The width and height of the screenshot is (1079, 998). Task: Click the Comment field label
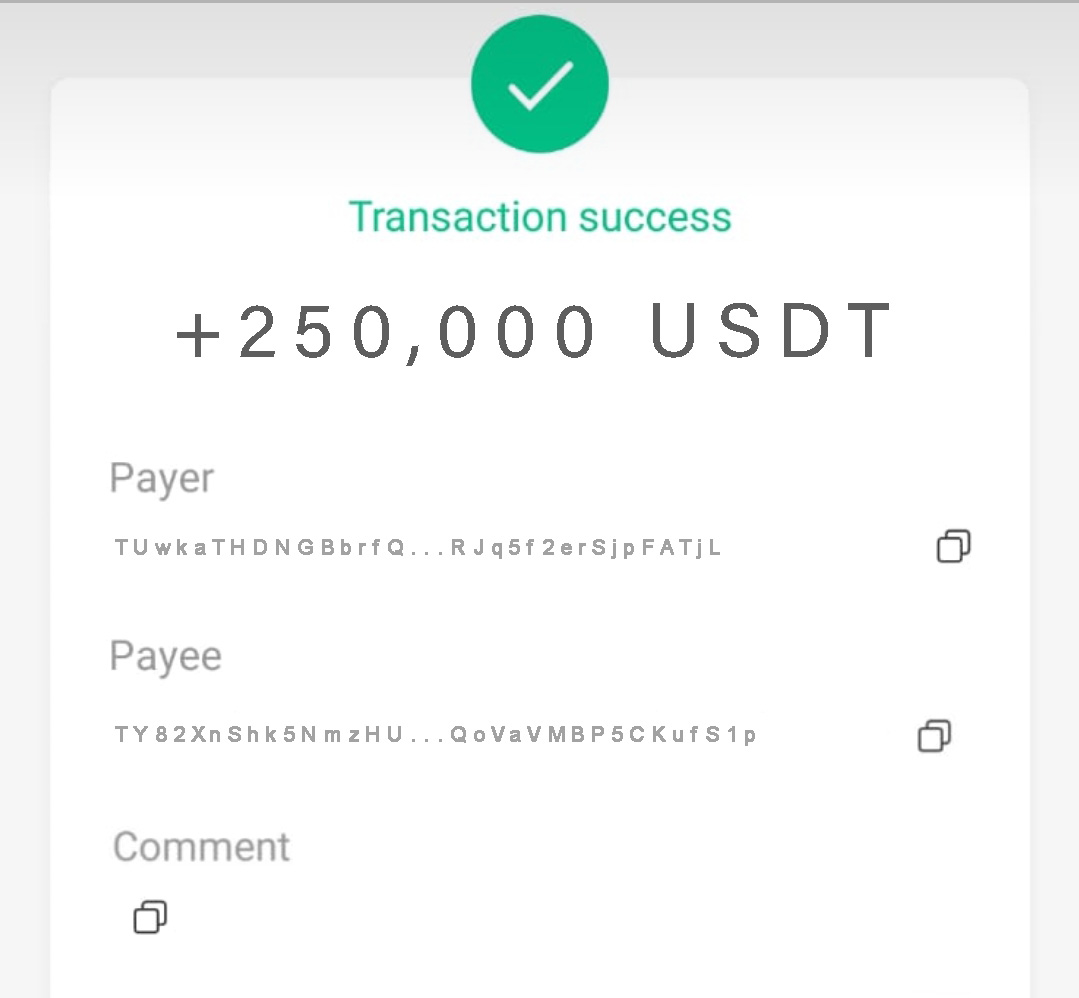point(201,847)
